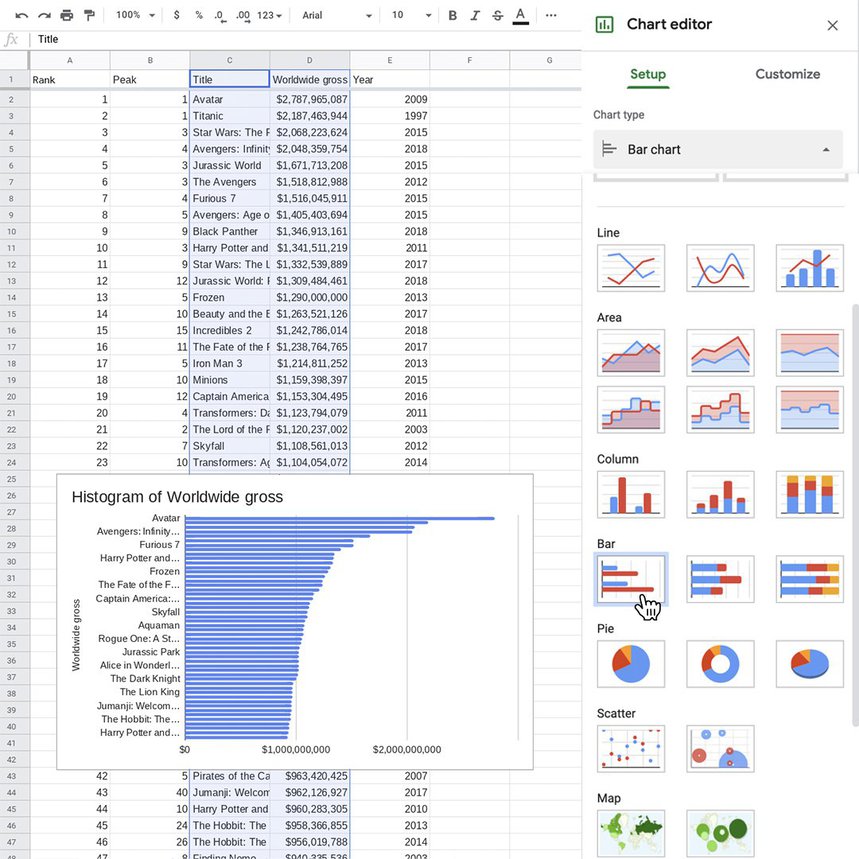Select the stacked bar chart type
Image resolution: width=859 pixels, height=859 pixels.
720,579
